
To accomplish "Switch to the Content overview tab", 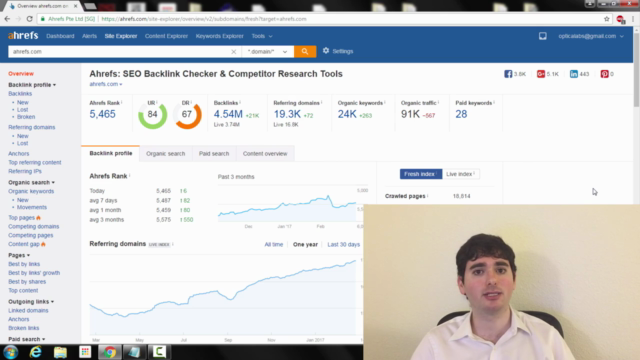I will tap(265, 153).
